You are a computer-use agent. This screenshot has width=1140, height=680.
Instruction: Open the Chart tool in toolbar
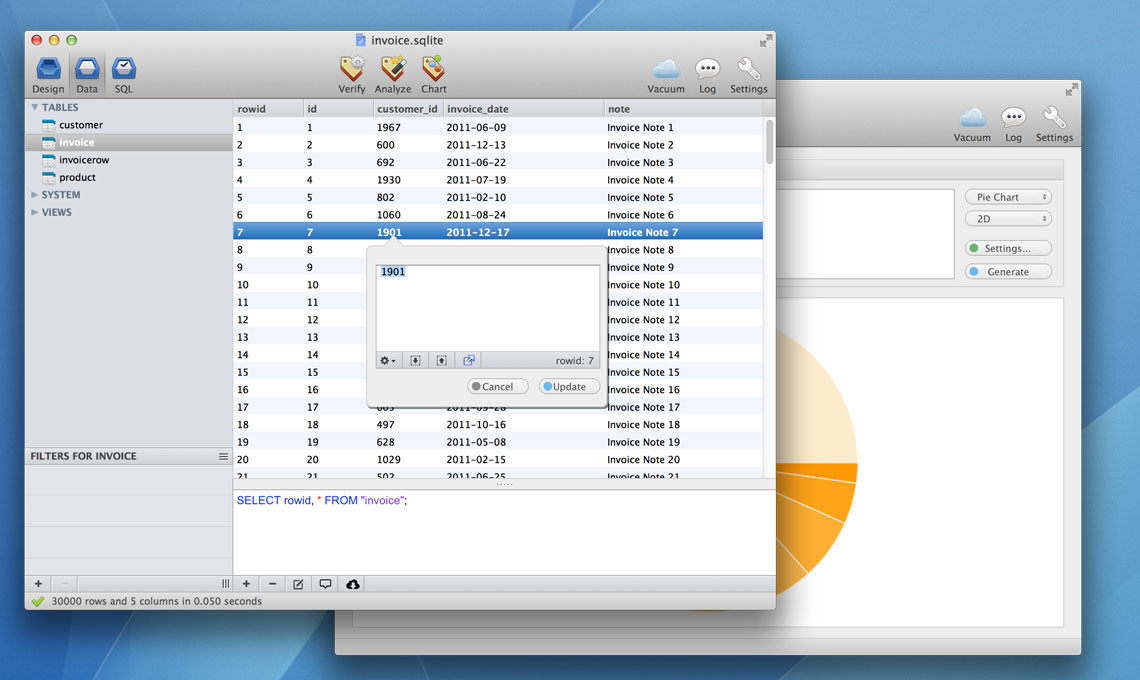click(x=433, y=69)
